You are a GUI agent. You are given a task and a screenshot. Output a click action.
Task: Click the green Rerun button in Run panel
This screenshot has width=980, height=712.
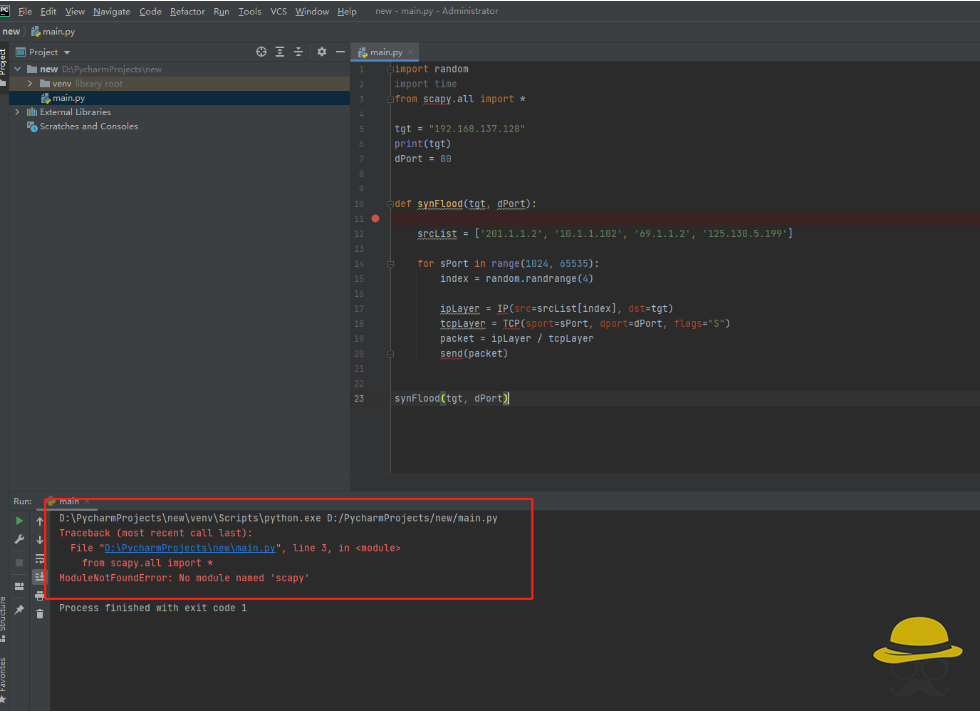click(x=19, y=520)
